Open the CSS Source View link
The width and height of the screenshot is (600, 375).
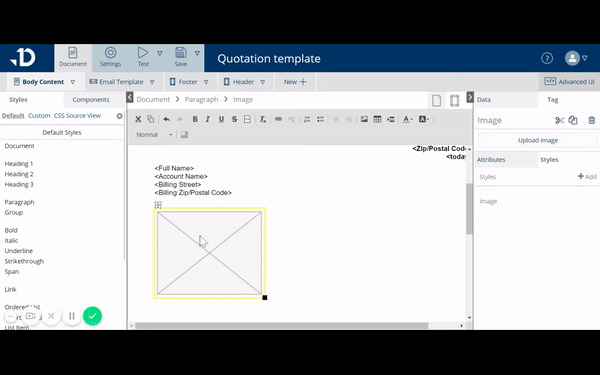tap(77, 116)
